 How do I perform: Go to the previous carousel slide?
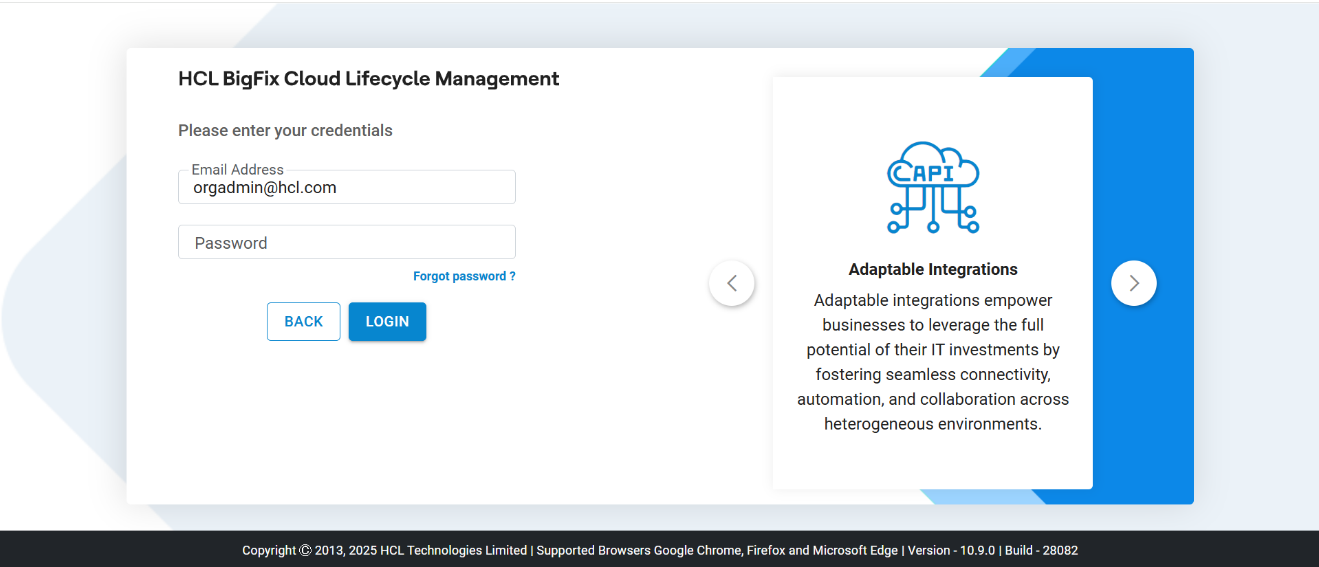[732, 283]
